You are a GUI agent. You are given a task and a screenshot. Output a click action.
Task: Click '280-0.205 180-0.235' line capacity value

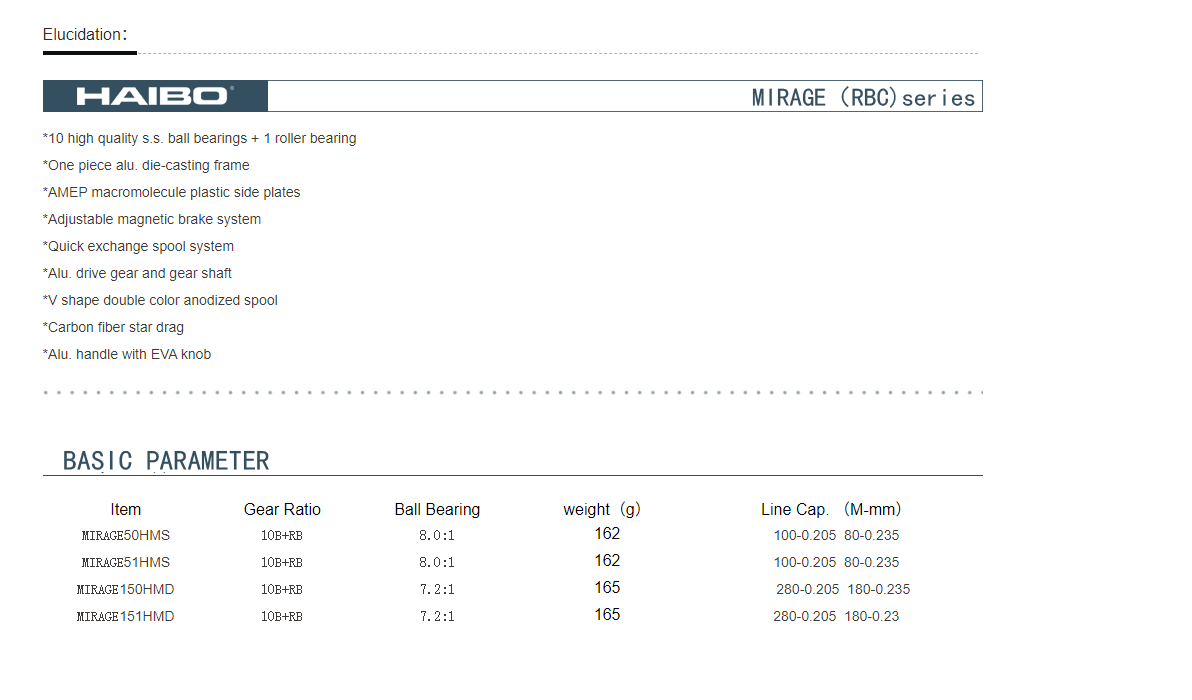tap(843, 590)
